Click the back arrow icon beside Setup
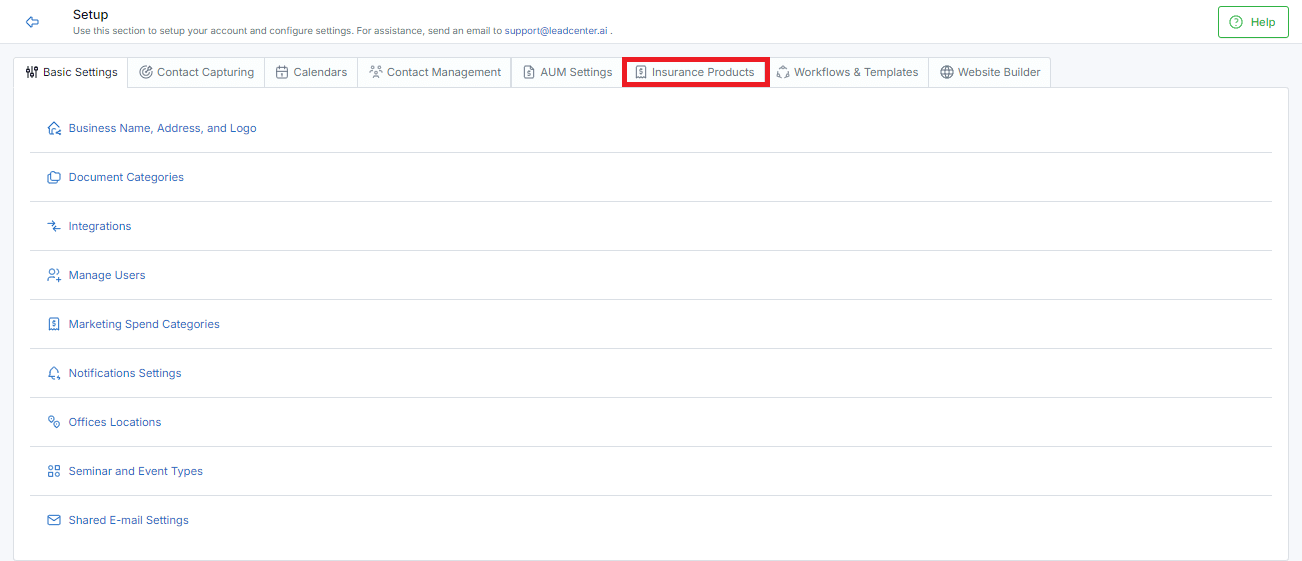The width and height of the screenshot is (1302, 561). point(32,22)
